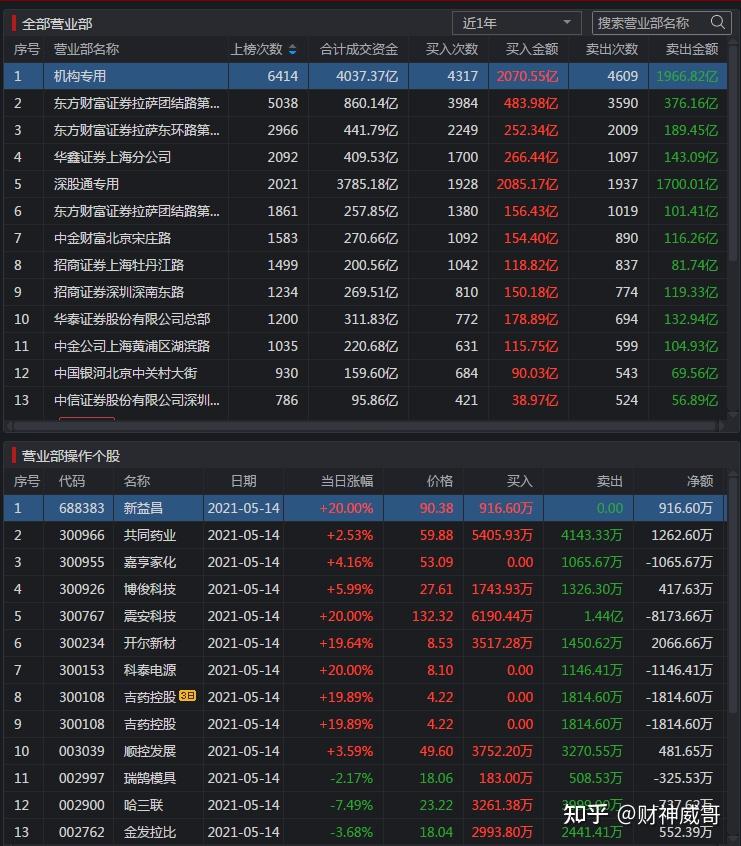
Task: Sort by 合计成交资金 column header
Action: (x=359, y=50)
